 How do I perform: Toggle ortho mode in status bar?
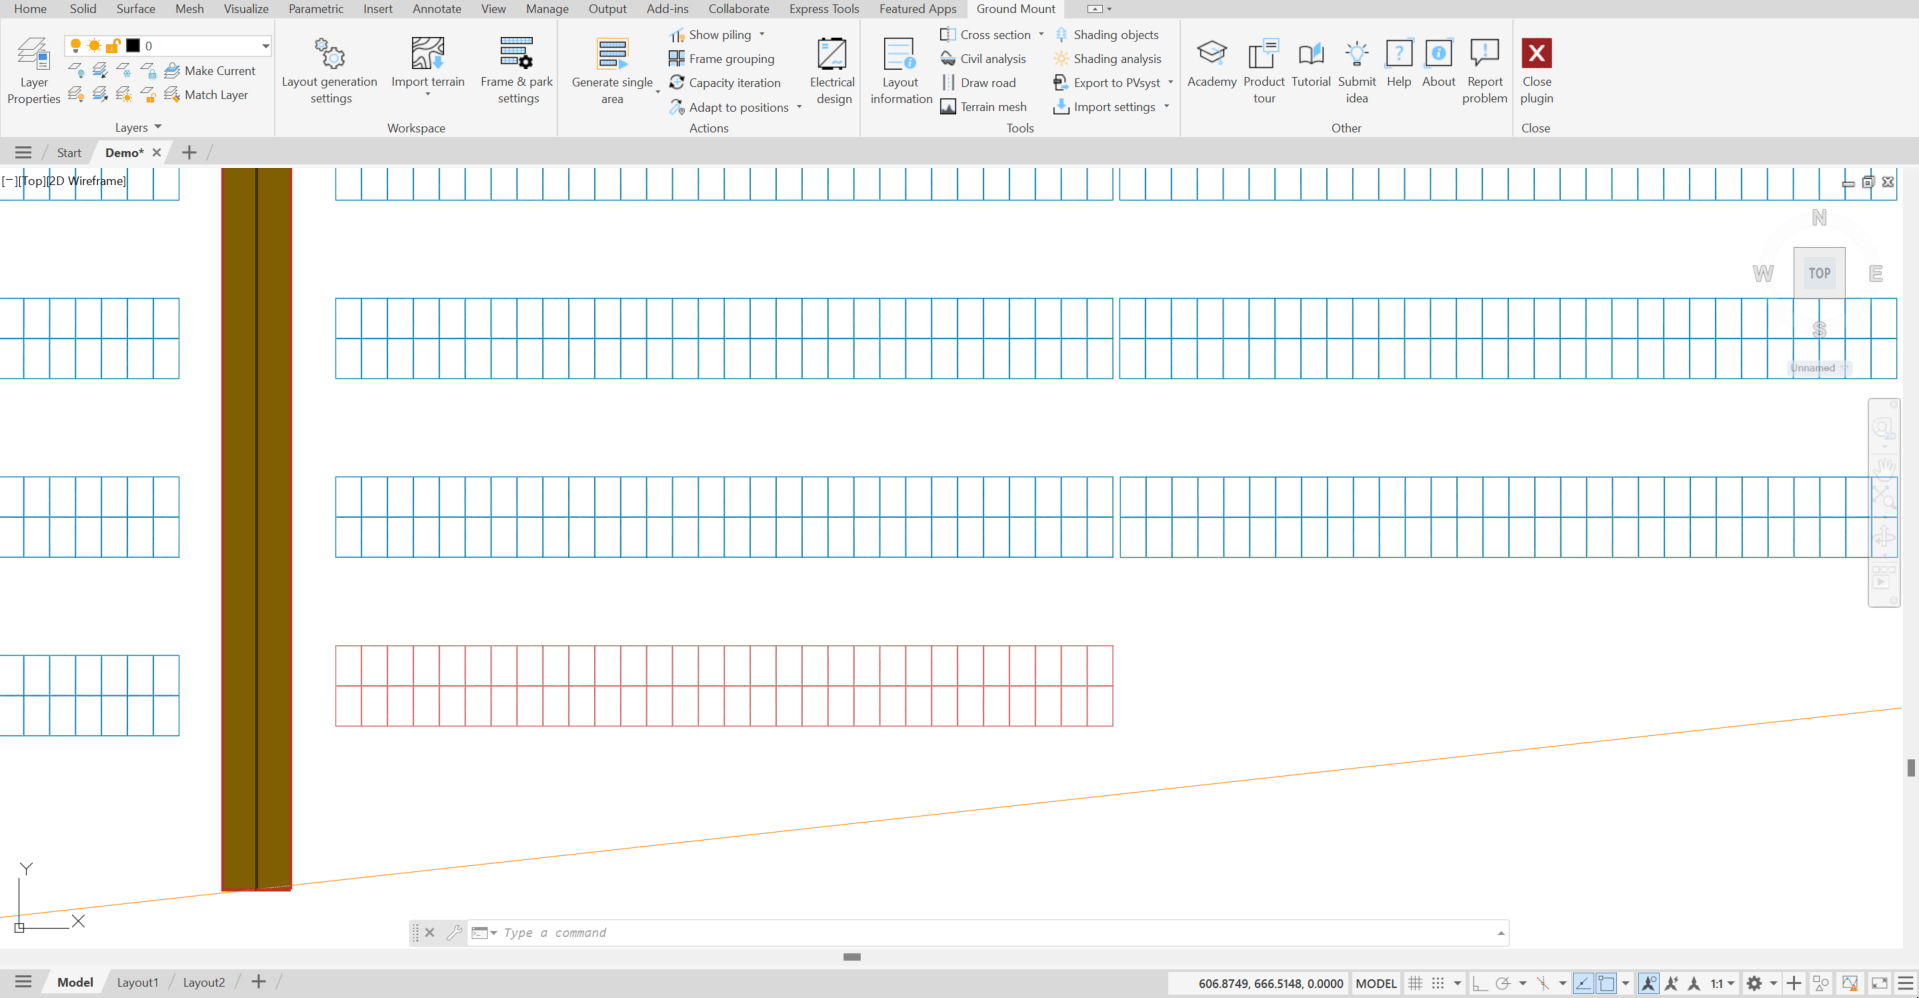coord(1479,983)
